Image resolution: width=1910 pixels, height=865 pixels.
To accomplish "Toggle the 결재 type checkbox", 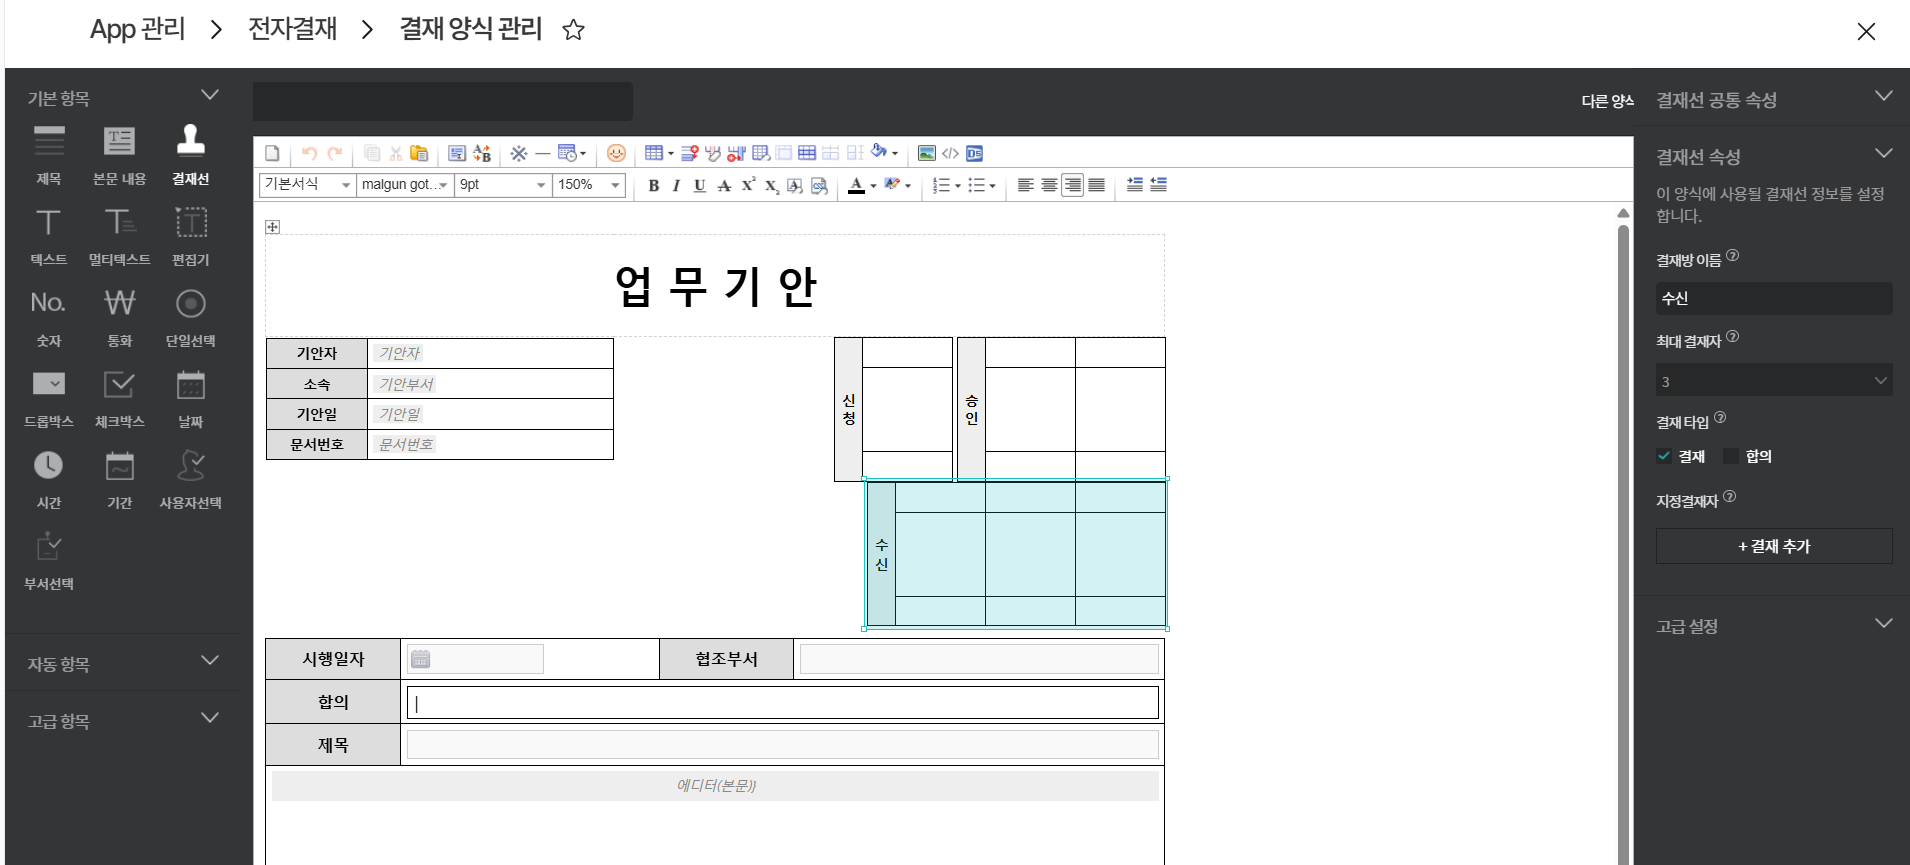I will click(1664, 456).
